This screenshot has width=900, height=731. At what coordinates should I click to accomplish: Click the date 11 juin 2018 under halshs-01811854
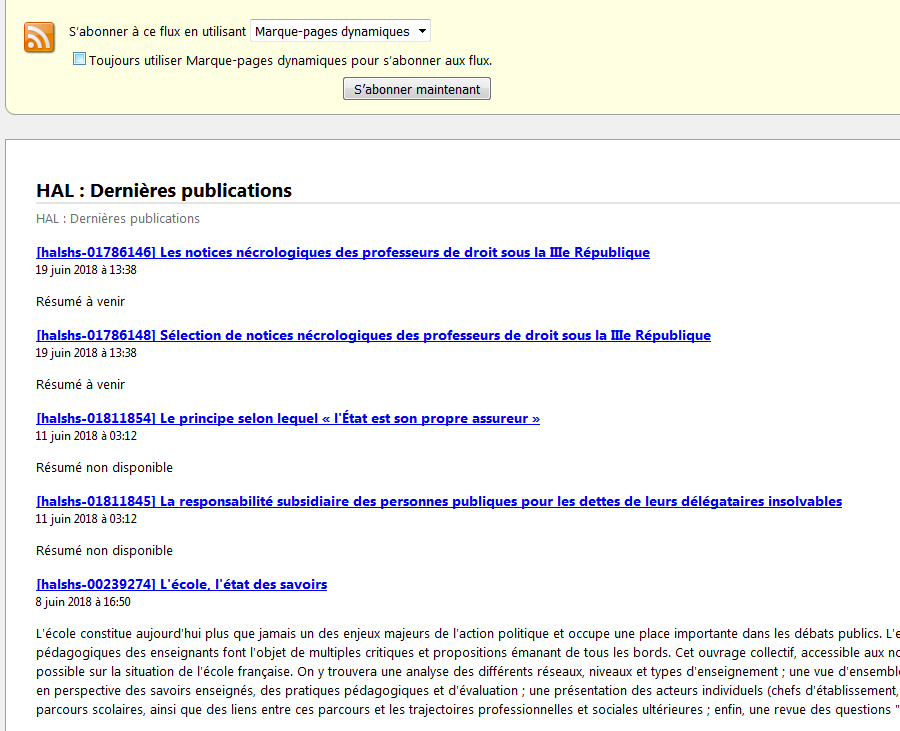(86, 436)
